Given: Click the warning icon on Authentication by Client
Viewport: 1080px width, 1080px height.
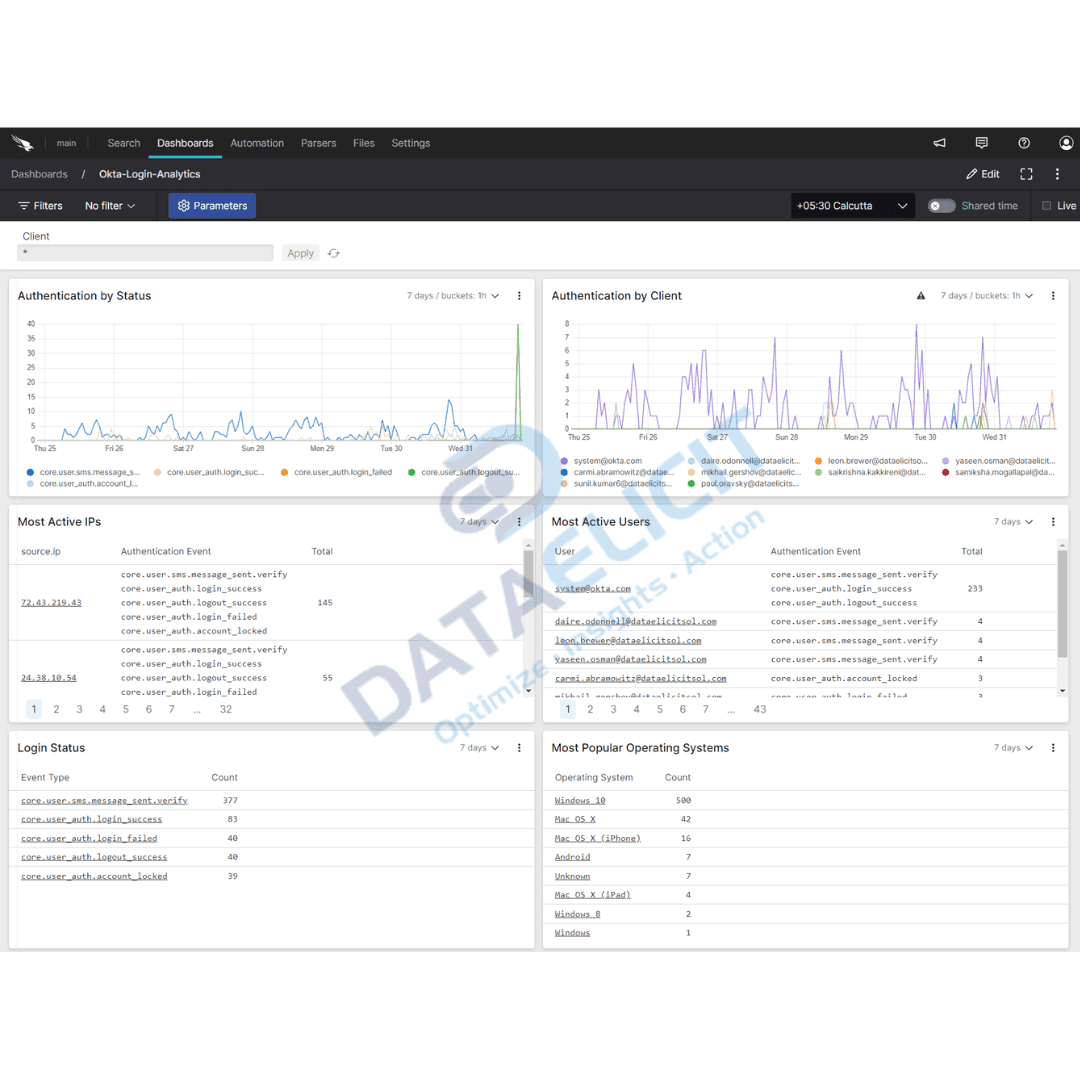Looking at the screenshot, I should [920, 296].
